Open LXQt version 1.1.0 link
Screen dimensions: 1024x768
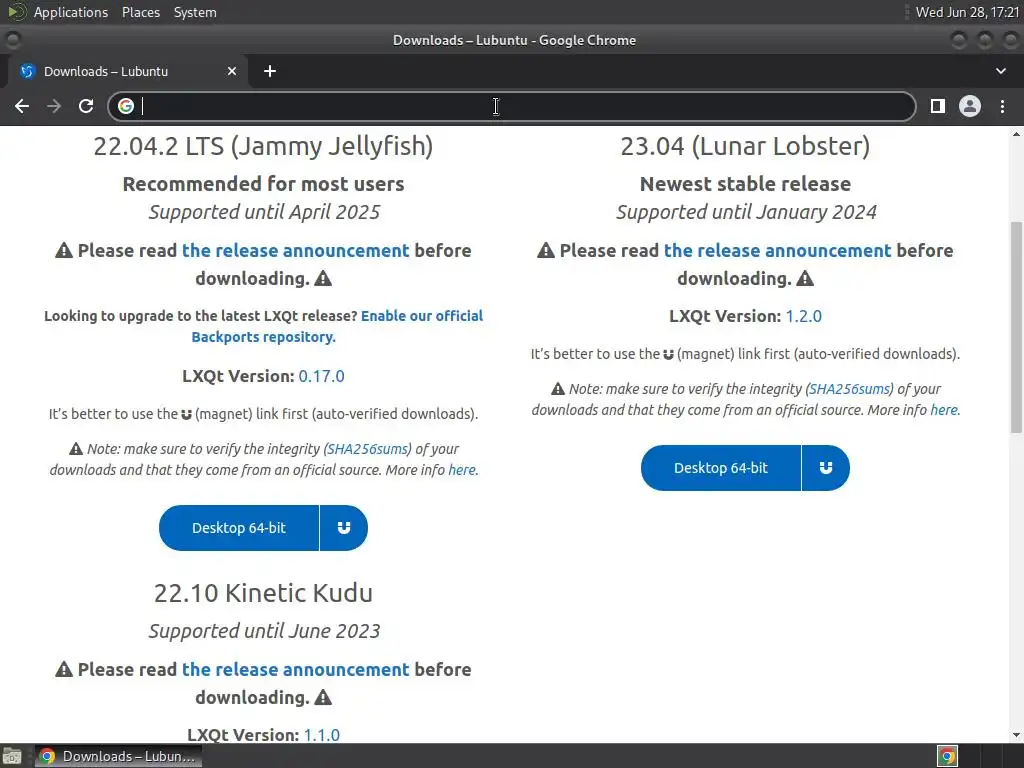point(321,735)
